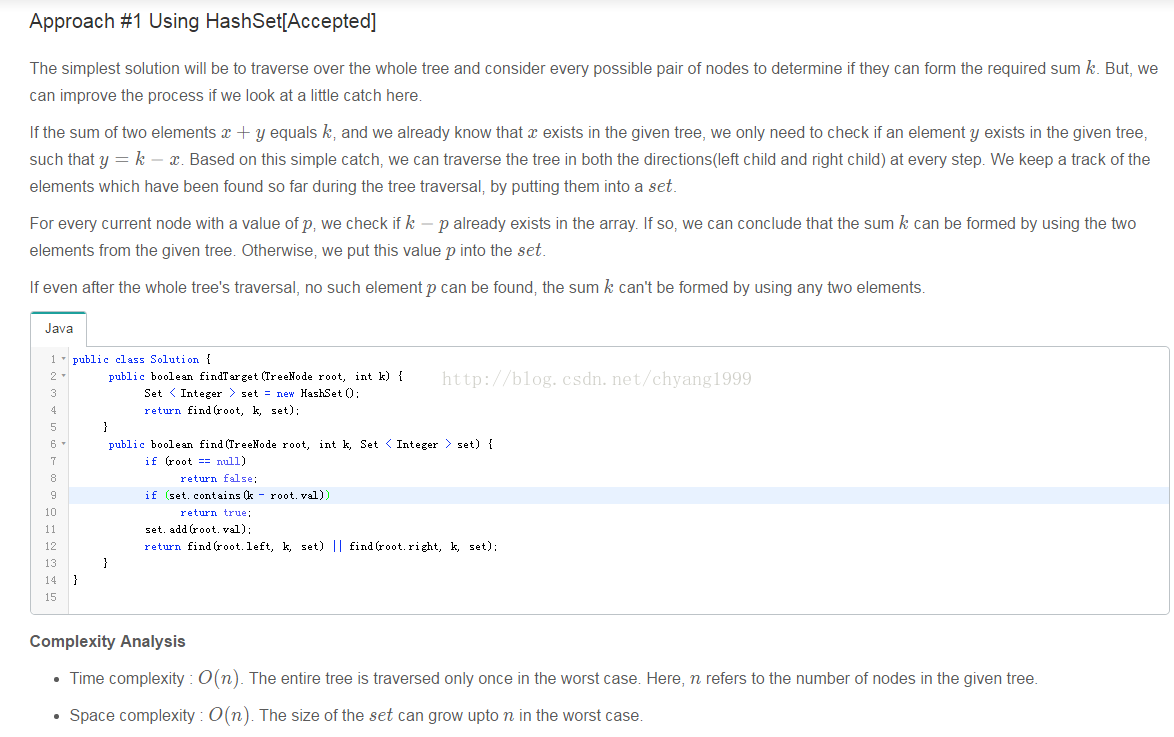Click the 'return true;' statement
This screenshot has width=1174, height=737.
[215, 512]
